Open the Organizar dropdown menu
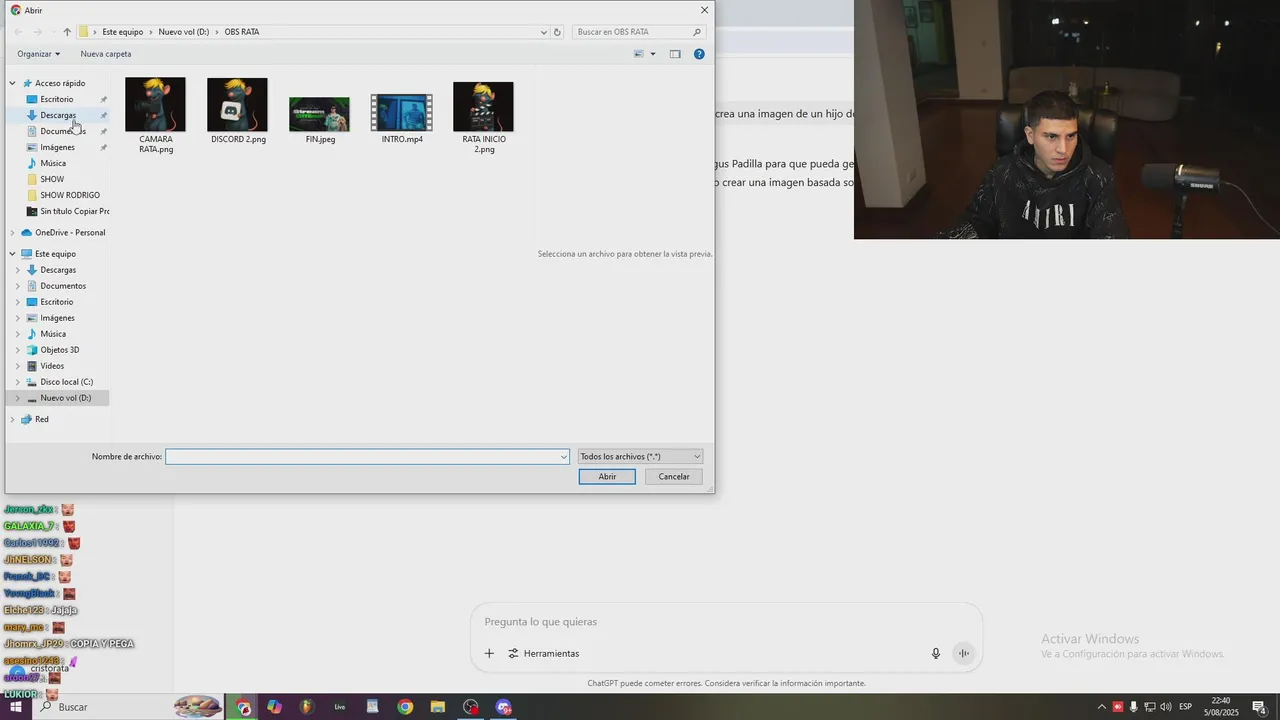Viewport: 1280px width, 720px height. pyautogui.click(x=39, y=54)
